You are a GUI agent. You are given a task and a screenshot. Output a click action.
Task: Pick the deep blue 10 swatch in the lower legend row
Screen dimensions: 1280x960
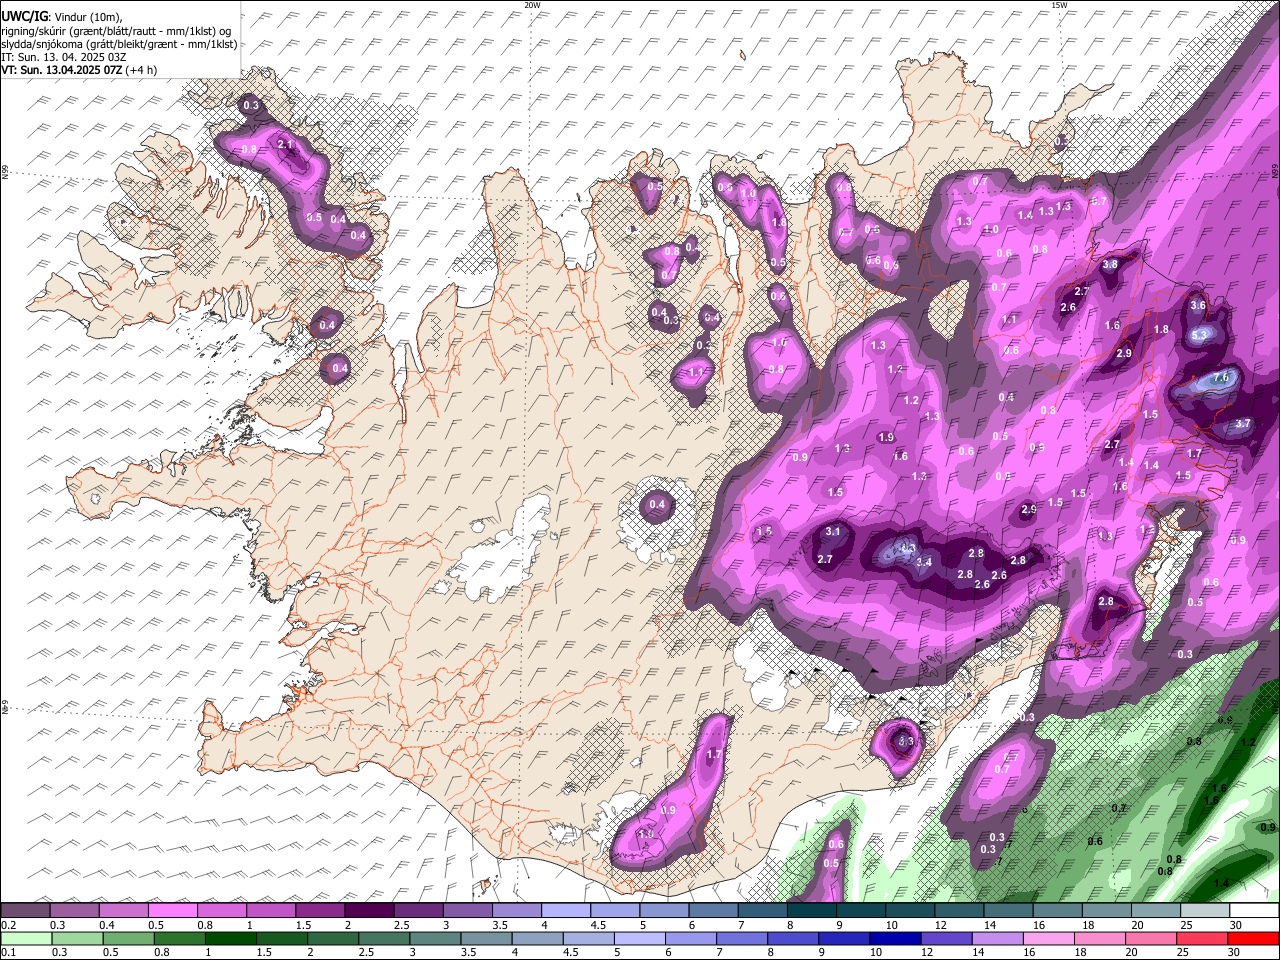(x=896, y=939)
